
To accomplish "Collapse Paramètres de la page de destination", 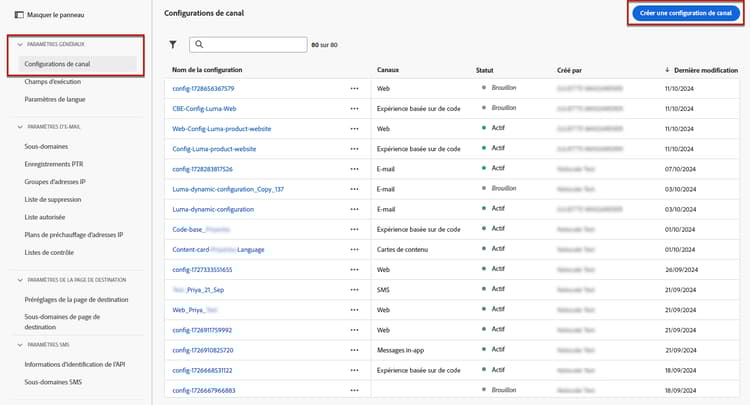I will [20, 278].
